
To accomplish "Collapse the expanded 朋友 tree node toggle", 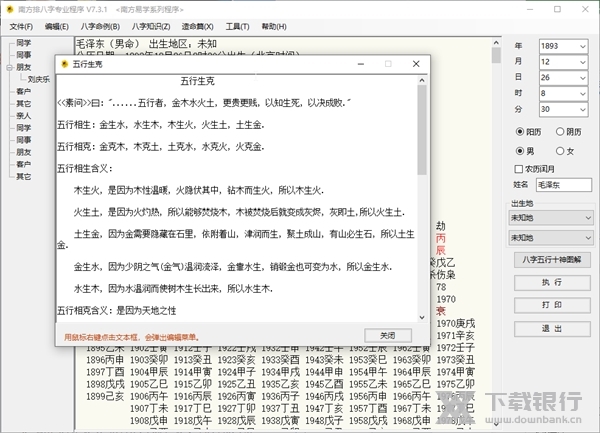I will 9,68.
